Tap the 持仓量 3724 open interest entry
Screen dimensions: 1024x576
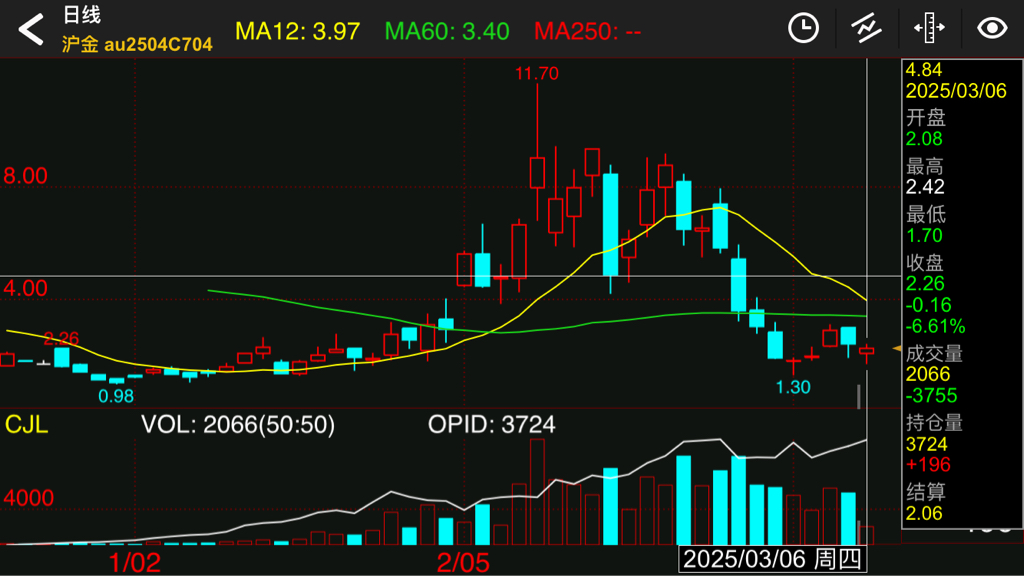(x=934, y=433)
